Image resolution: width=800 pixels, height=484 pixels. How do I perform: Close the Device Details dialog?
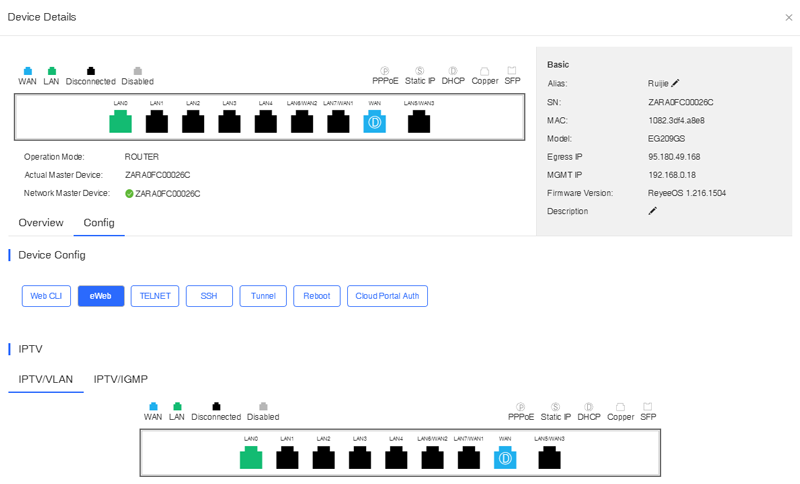click(788, 18)
